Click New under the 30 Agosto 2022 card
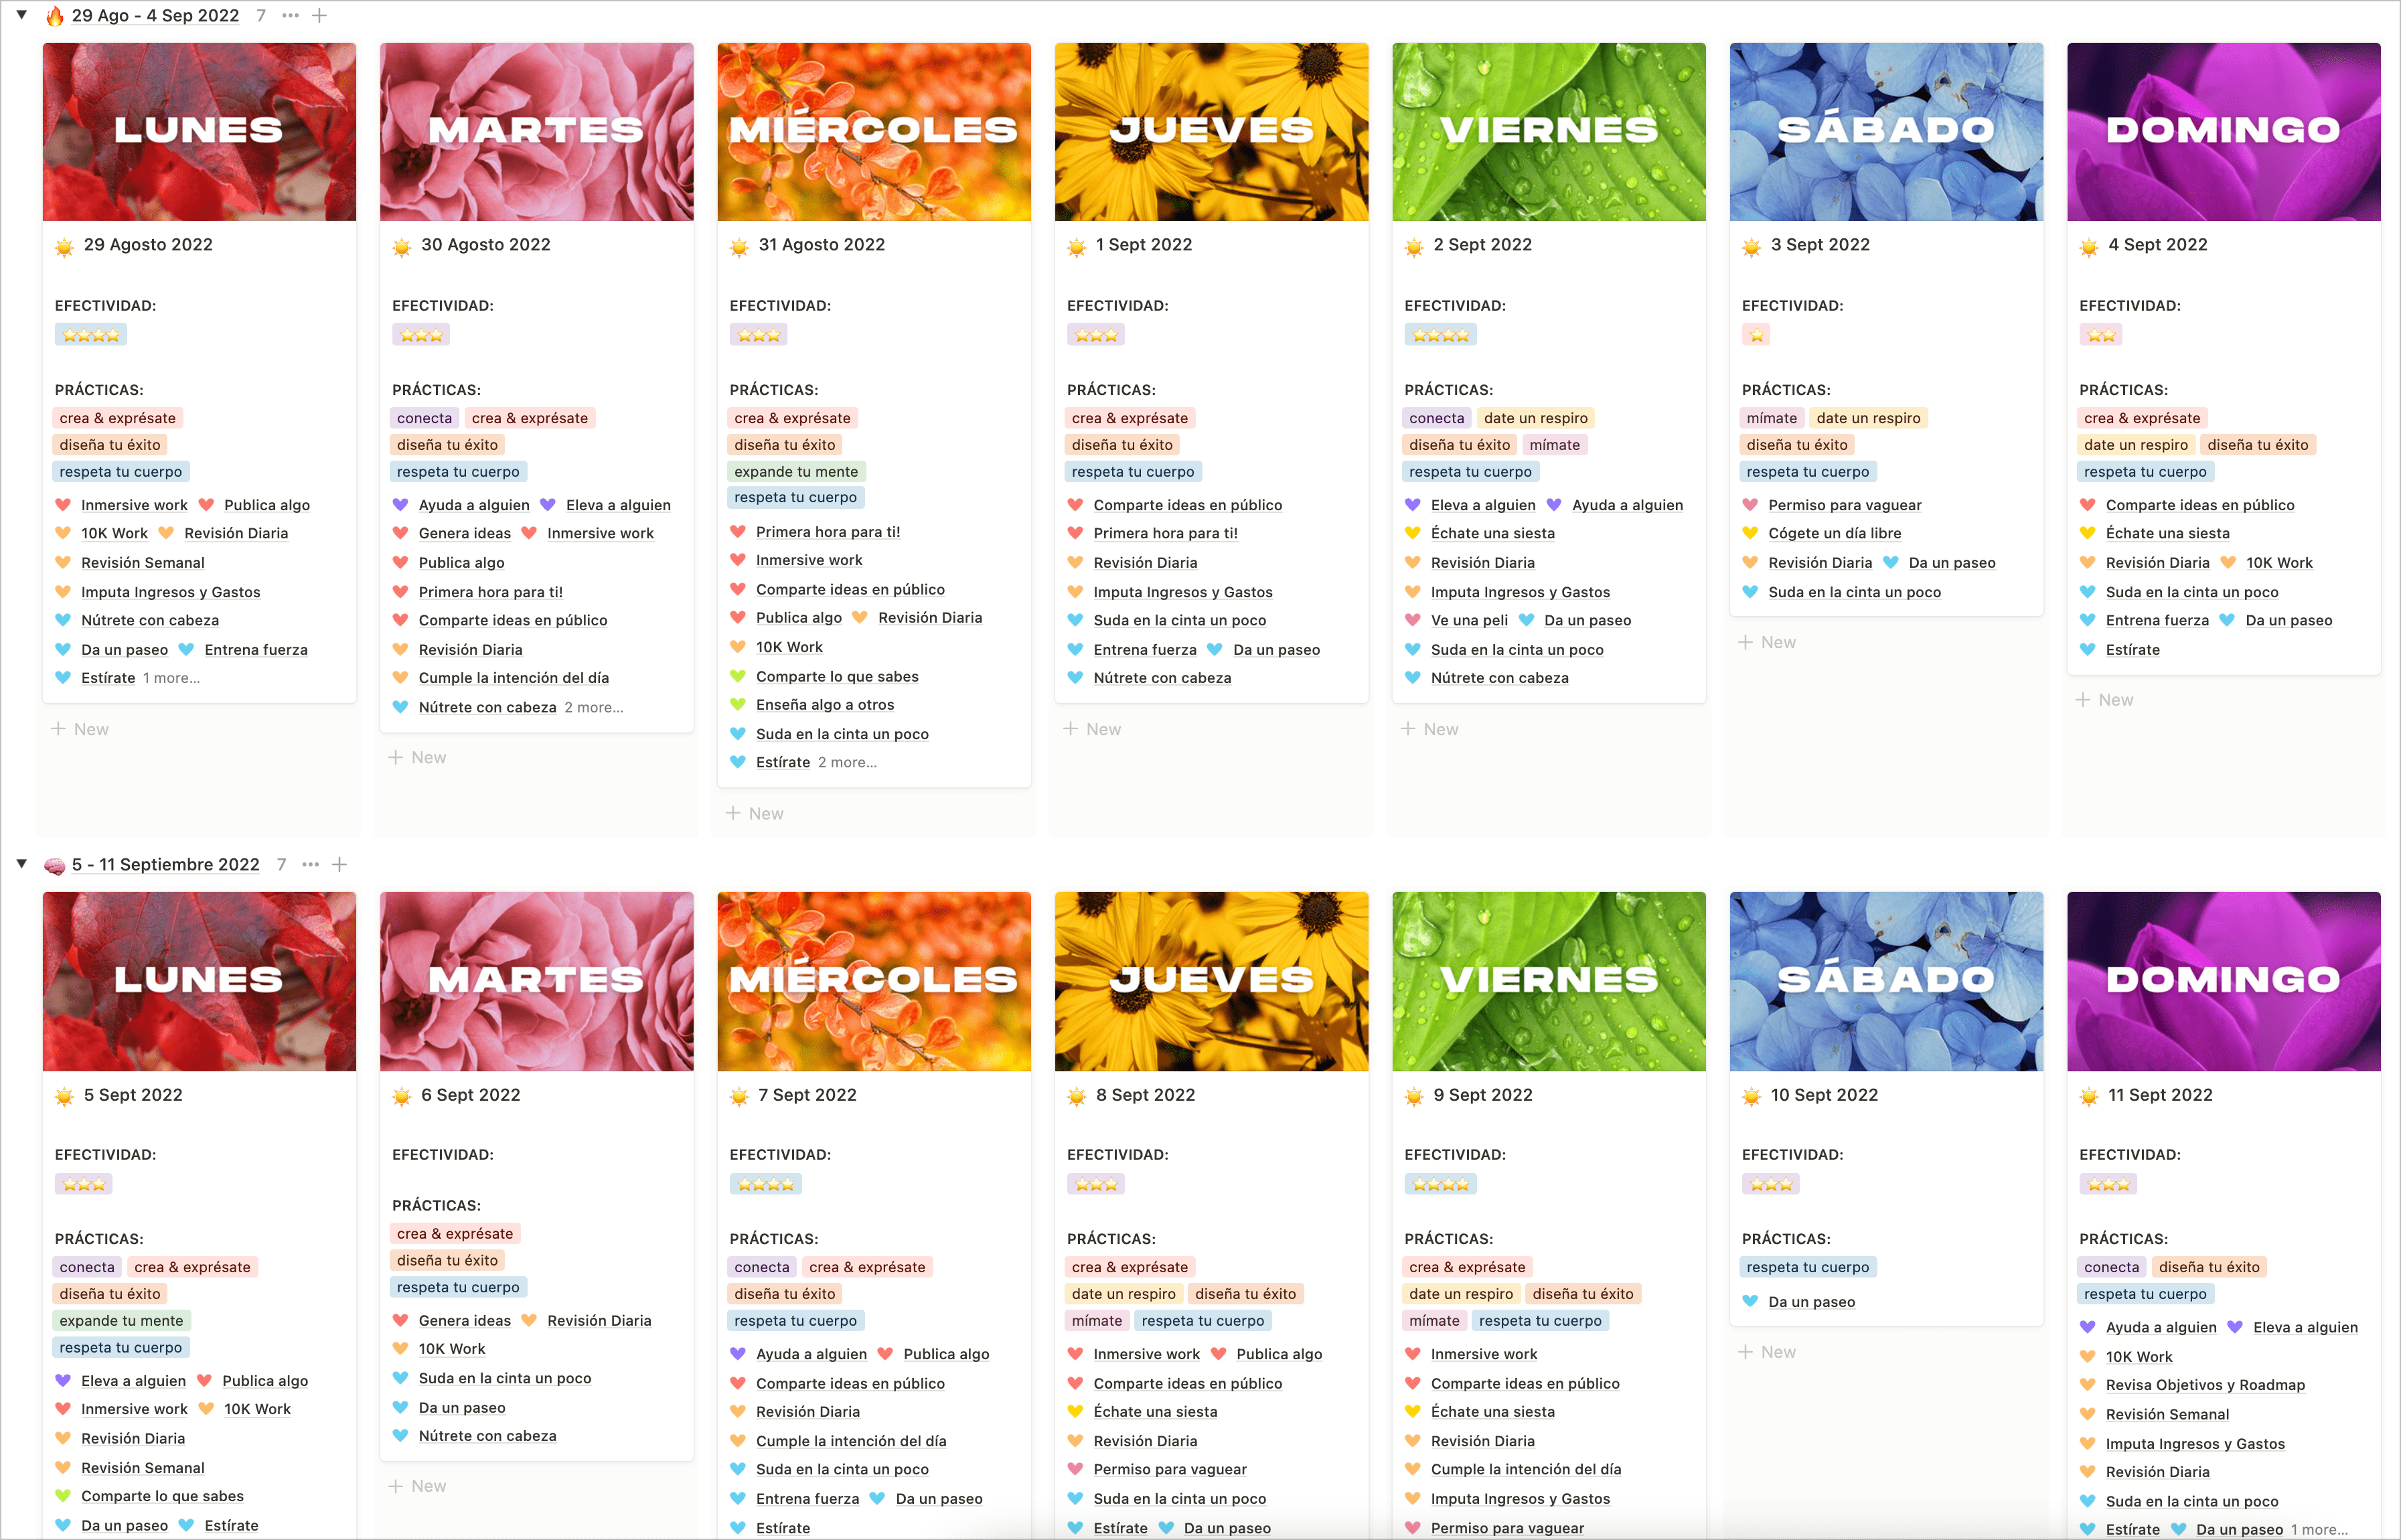 click(417, 757)
